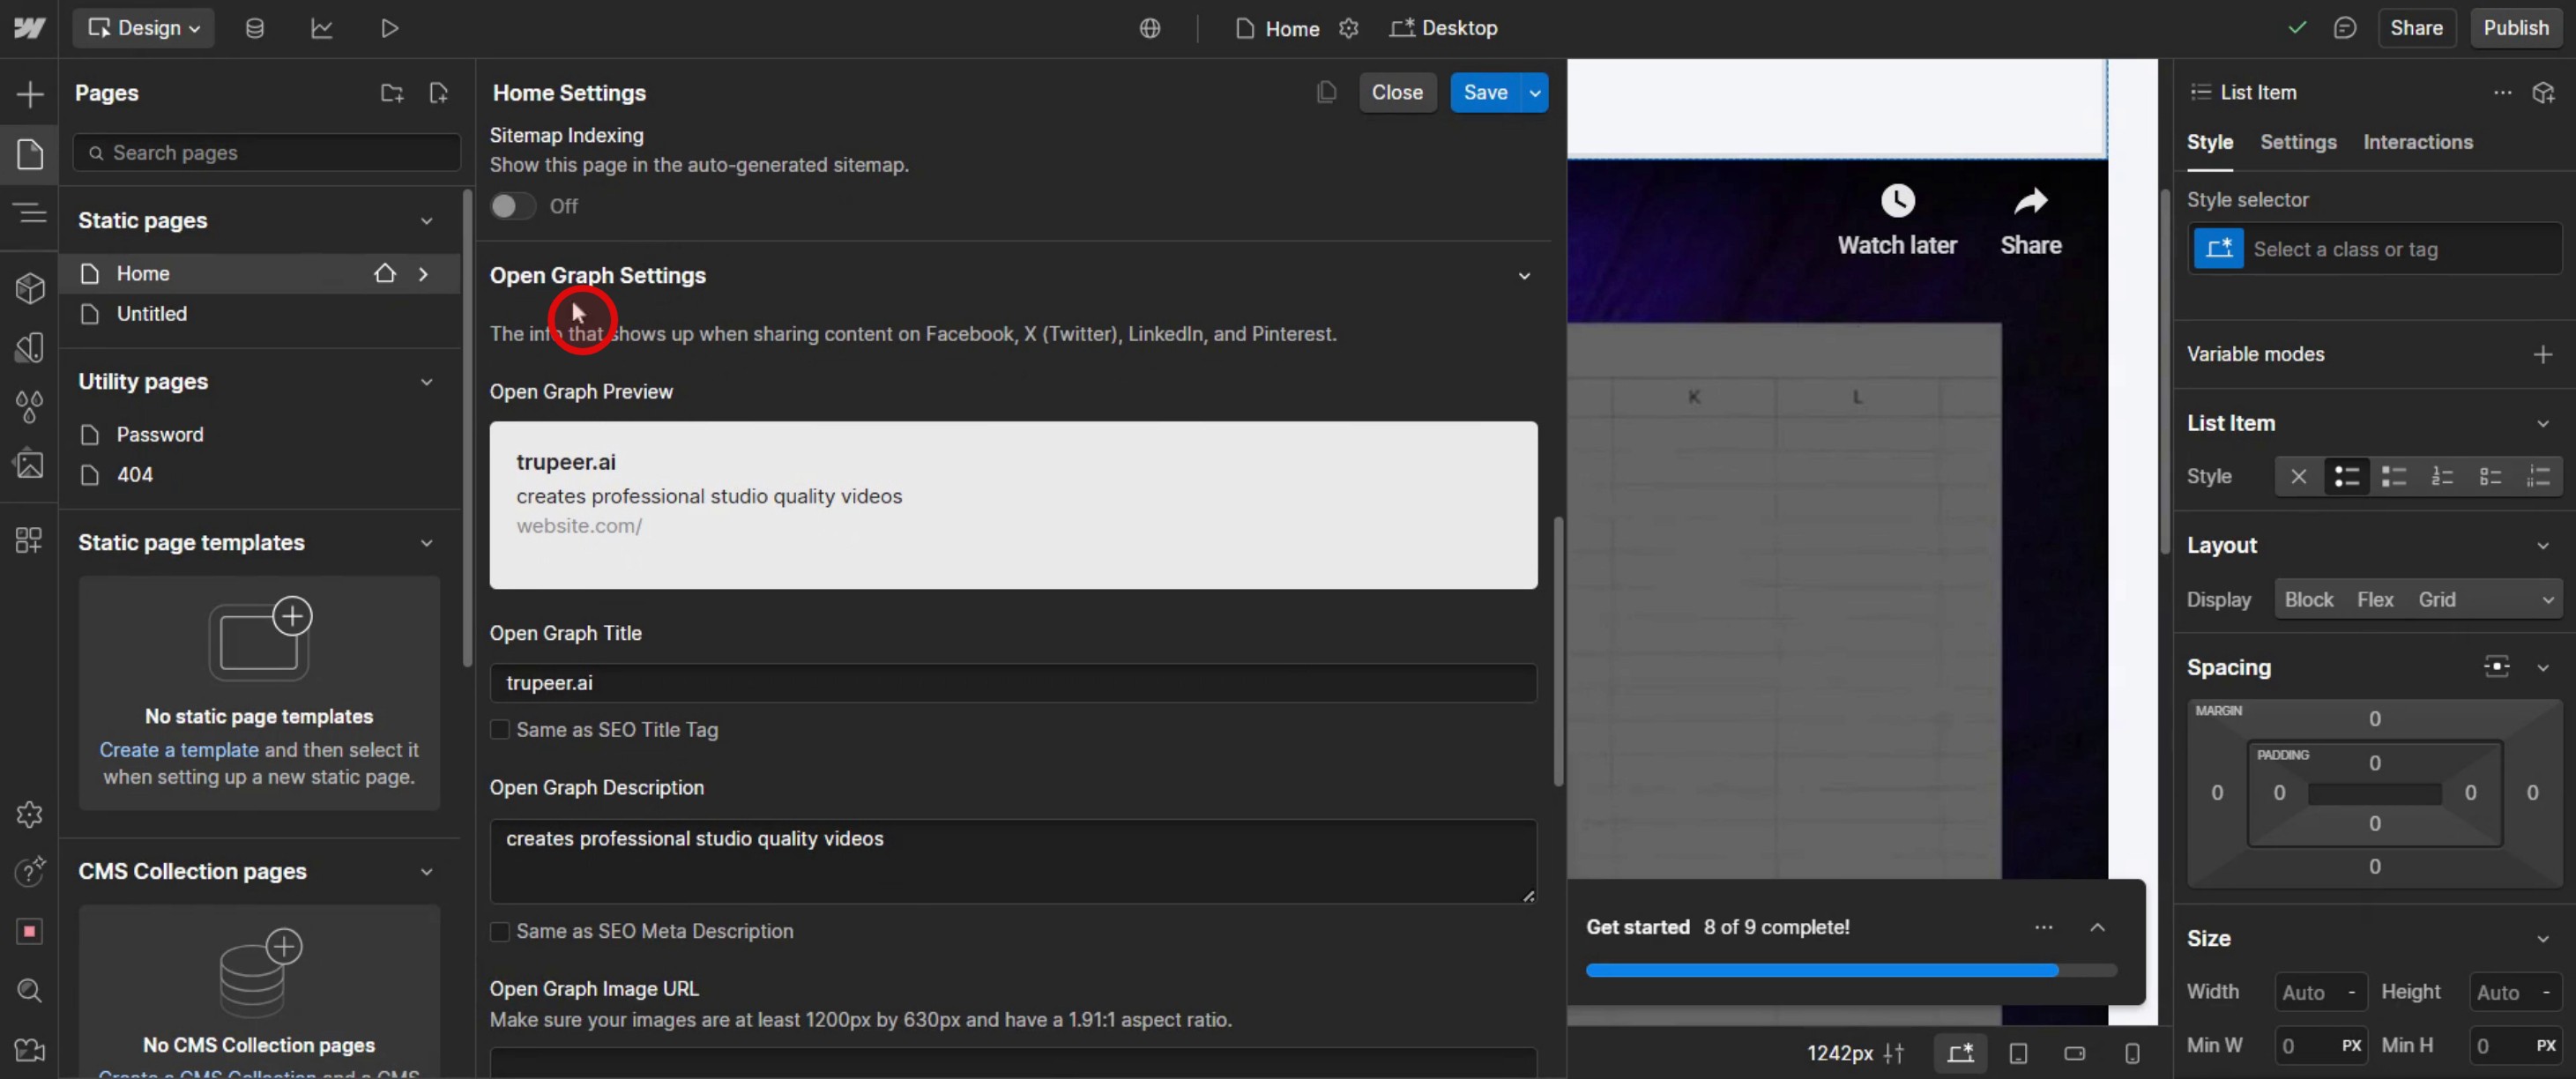Viewport: 2576px width, 1079px height.
Task: Collapse Open Graph Settings section
Action: [x=1523, y=276]
